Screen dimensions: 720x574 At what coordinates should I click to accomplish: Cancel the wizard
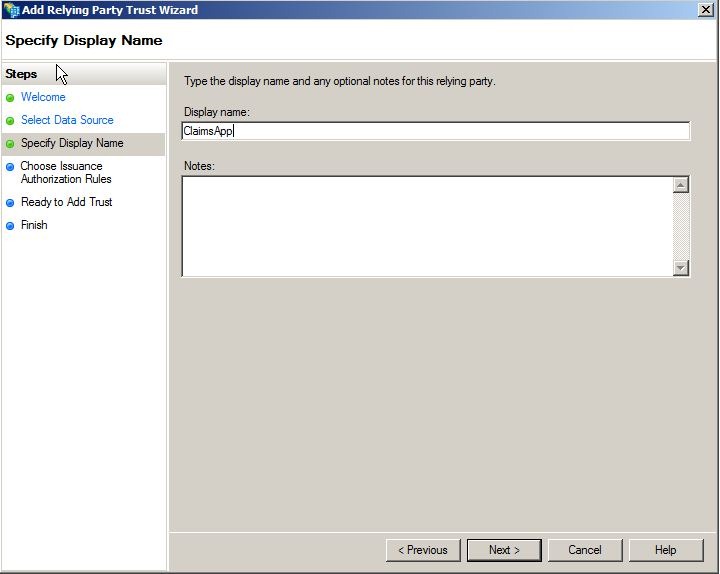coord(585,550)
